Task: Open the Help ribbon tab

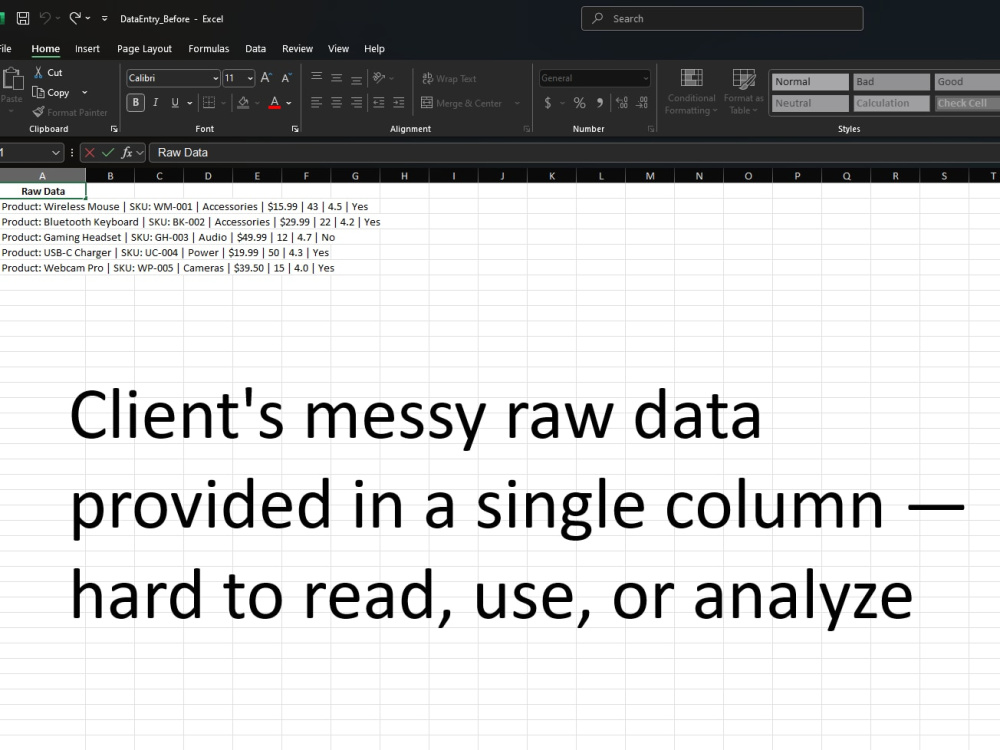Action: tap(374, 48)
